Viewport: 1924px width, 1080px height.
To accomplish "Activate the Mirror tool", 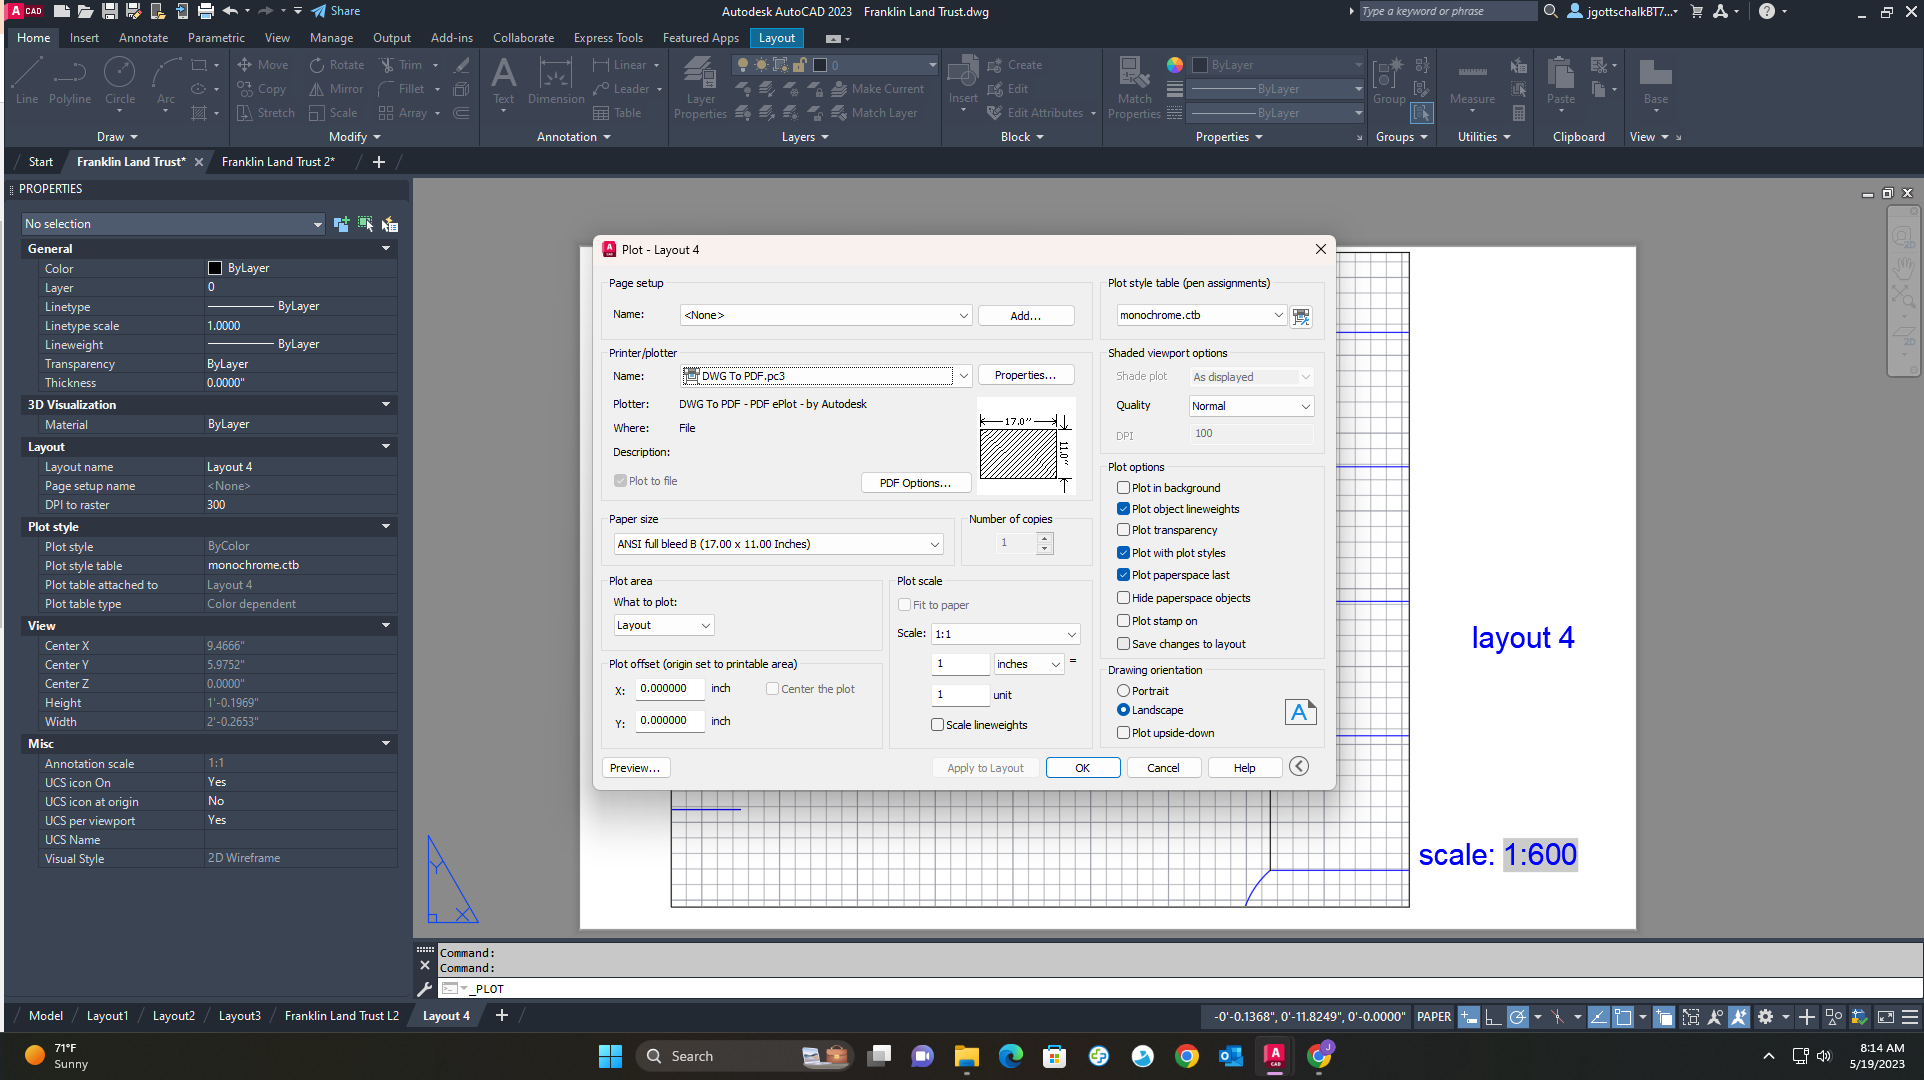I will pyautogui.click(x=335, y=88).
